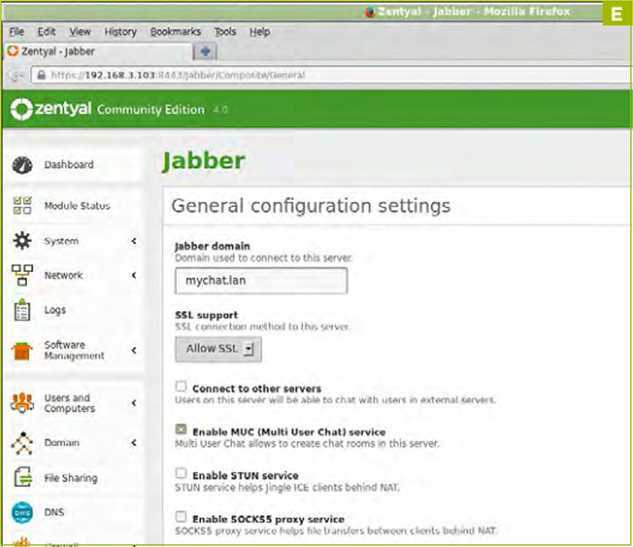This screenshot has width=633, height=547.
Task: Expand the System menu chevron
Action: [x=134, y=241]
